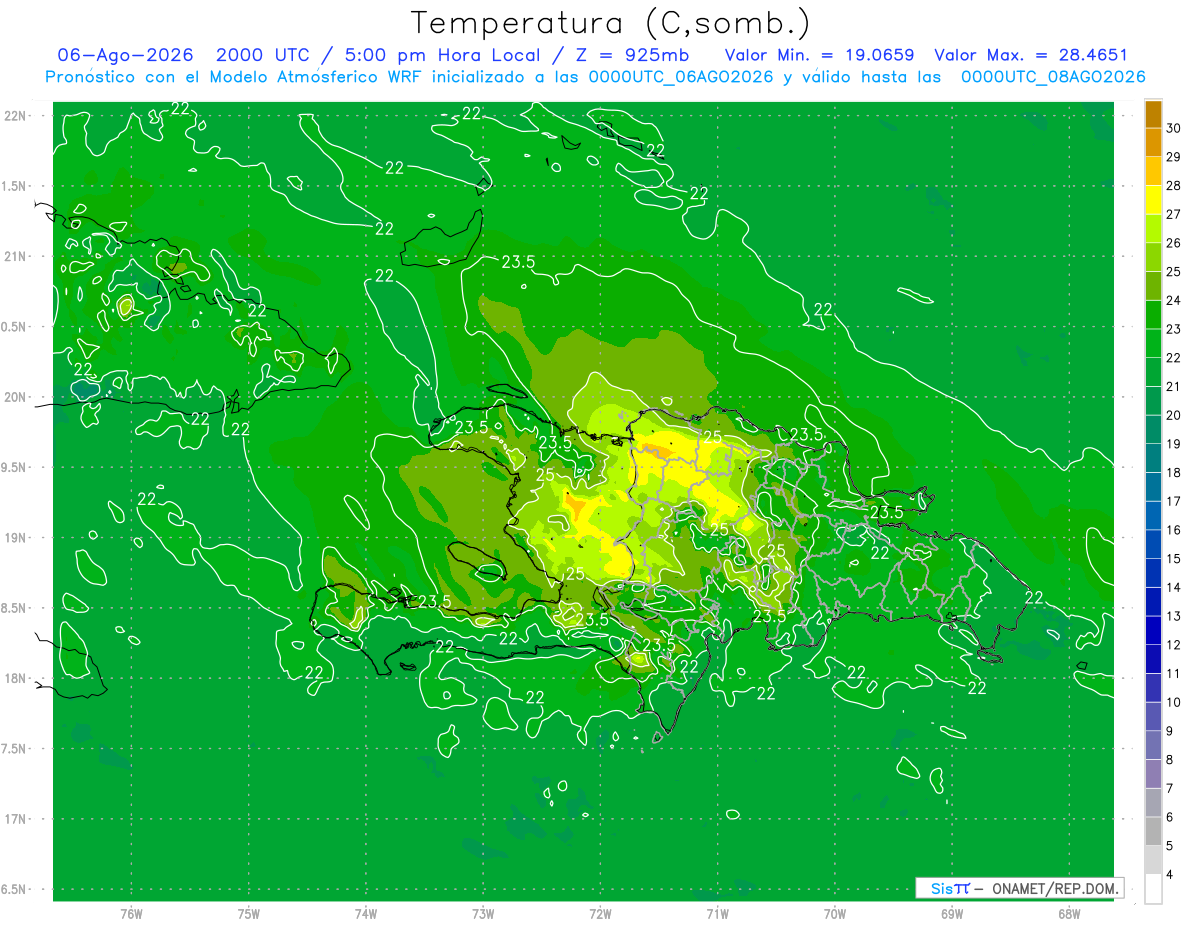Click the 'SisTT - ONAMET/REP.DOM.' credit label
The image size is (1200, 927).
point(1019,888)
